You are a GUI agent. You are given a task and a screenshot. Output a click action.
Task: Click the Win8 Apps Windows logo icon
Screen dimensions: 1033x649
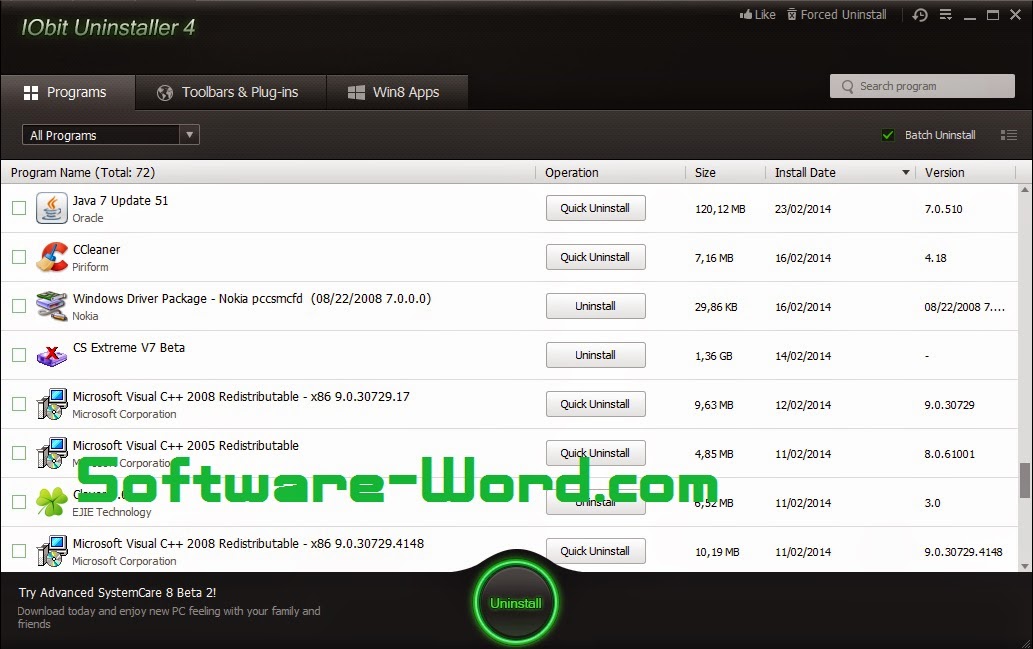pyautogui.click(x=356, y=92)
